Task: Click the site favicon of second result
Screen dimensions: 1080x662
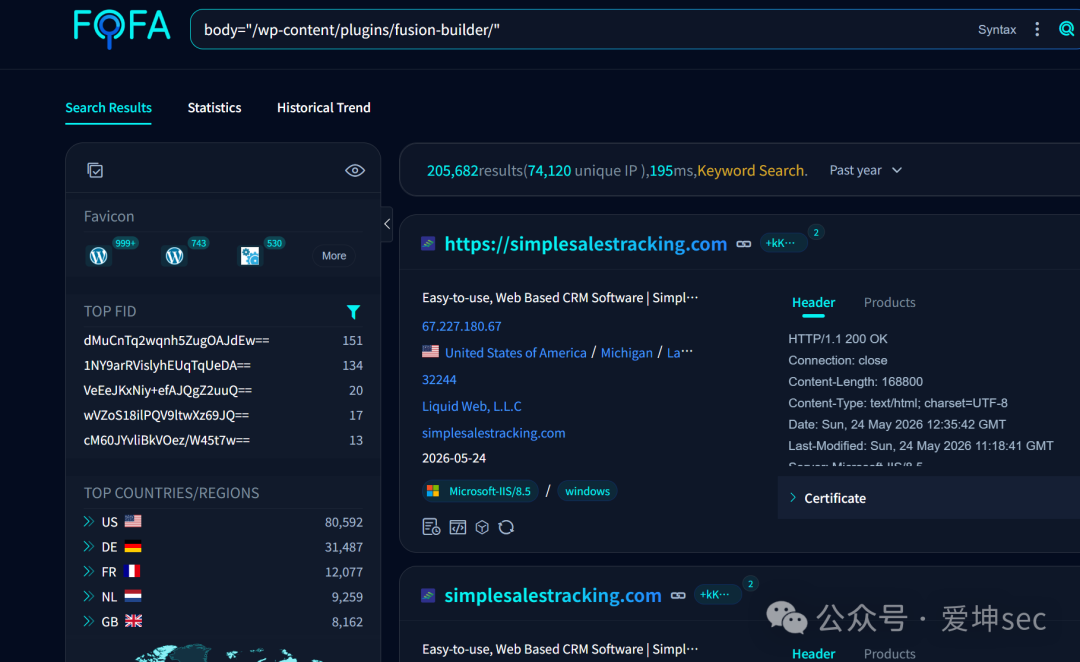Action: coord(428,594)
